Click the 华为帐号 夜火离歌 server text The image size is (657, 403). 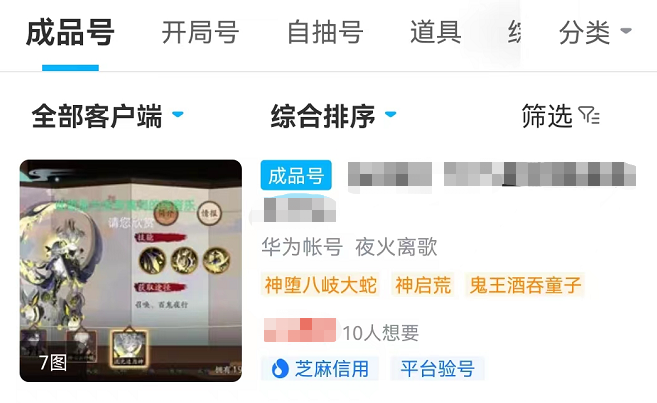pyautogui.click(x=349, y=247)
